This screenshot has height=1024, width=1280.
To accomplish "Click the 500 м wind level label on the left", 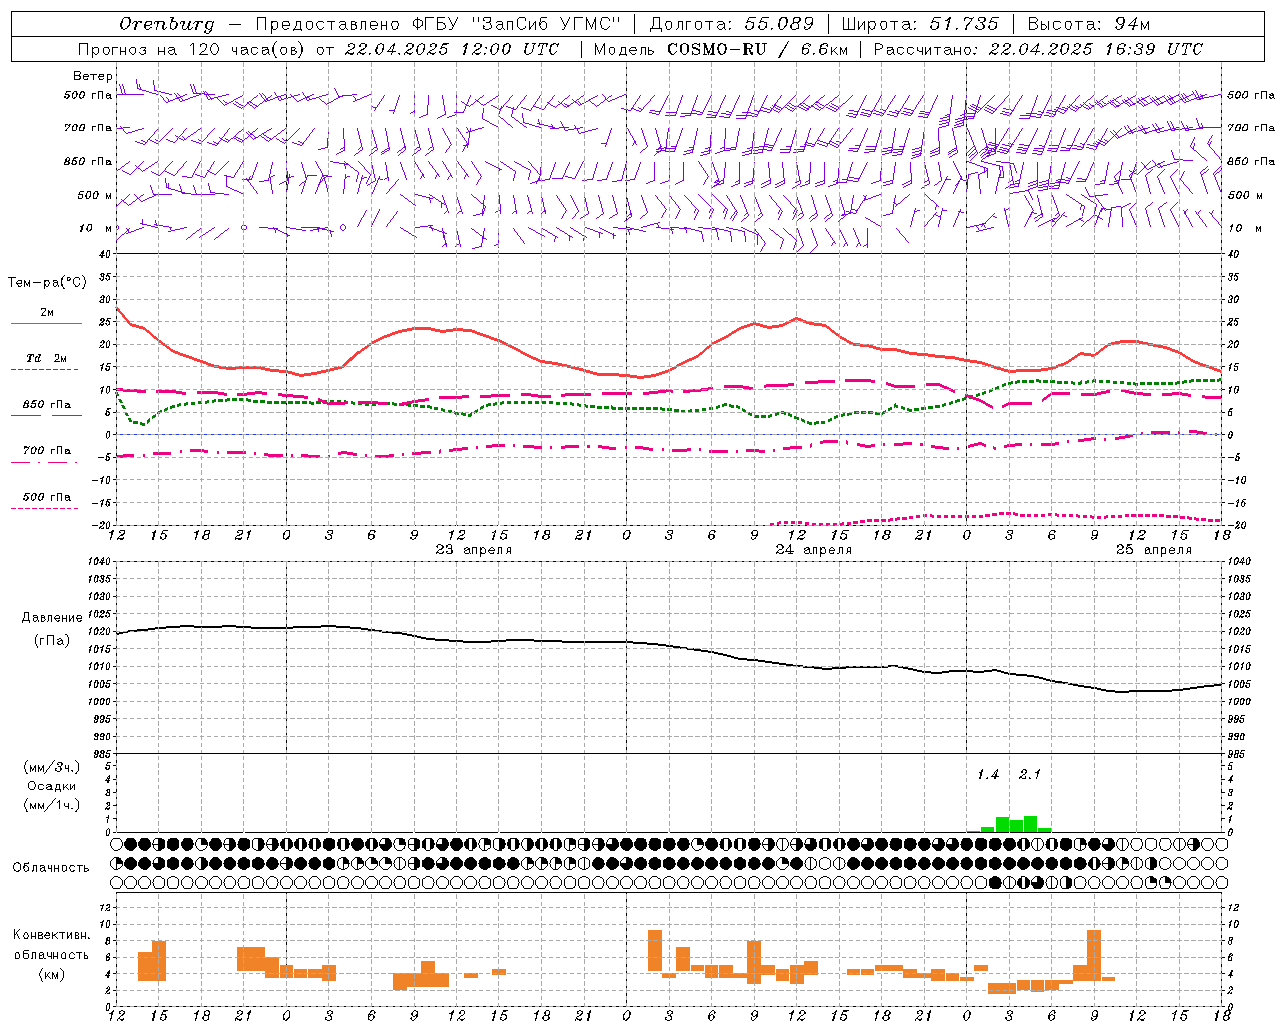I will click(x=95, y=195).
